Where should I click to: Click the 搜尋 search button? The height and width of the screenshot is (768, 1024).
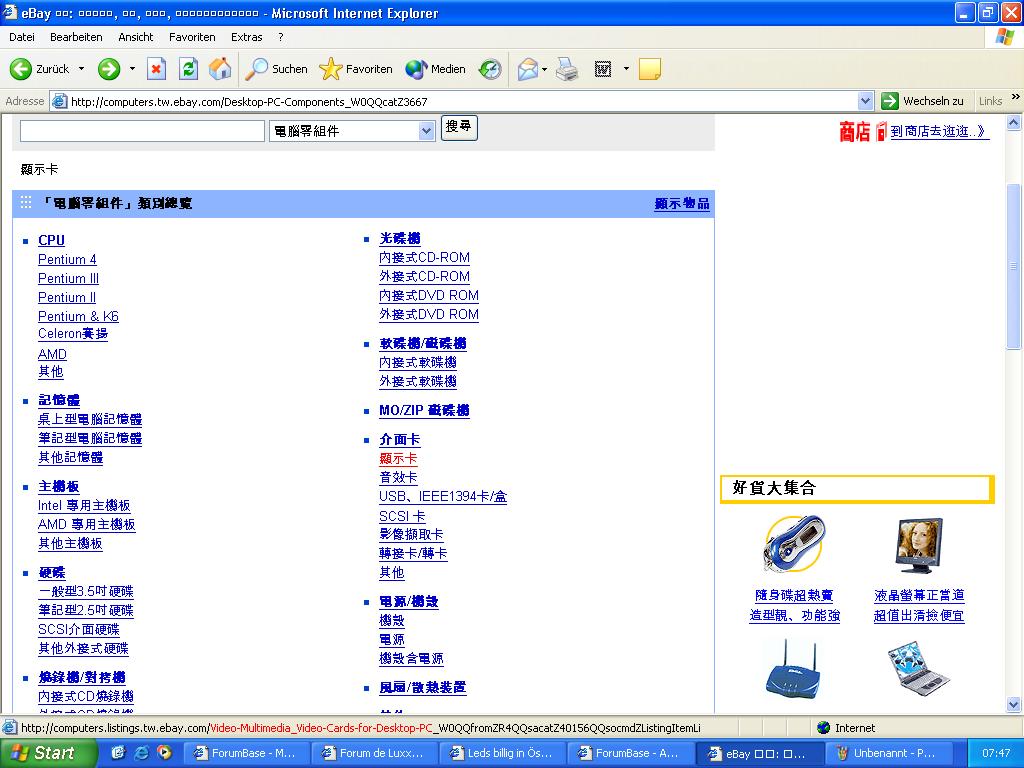tap(459, 127)
